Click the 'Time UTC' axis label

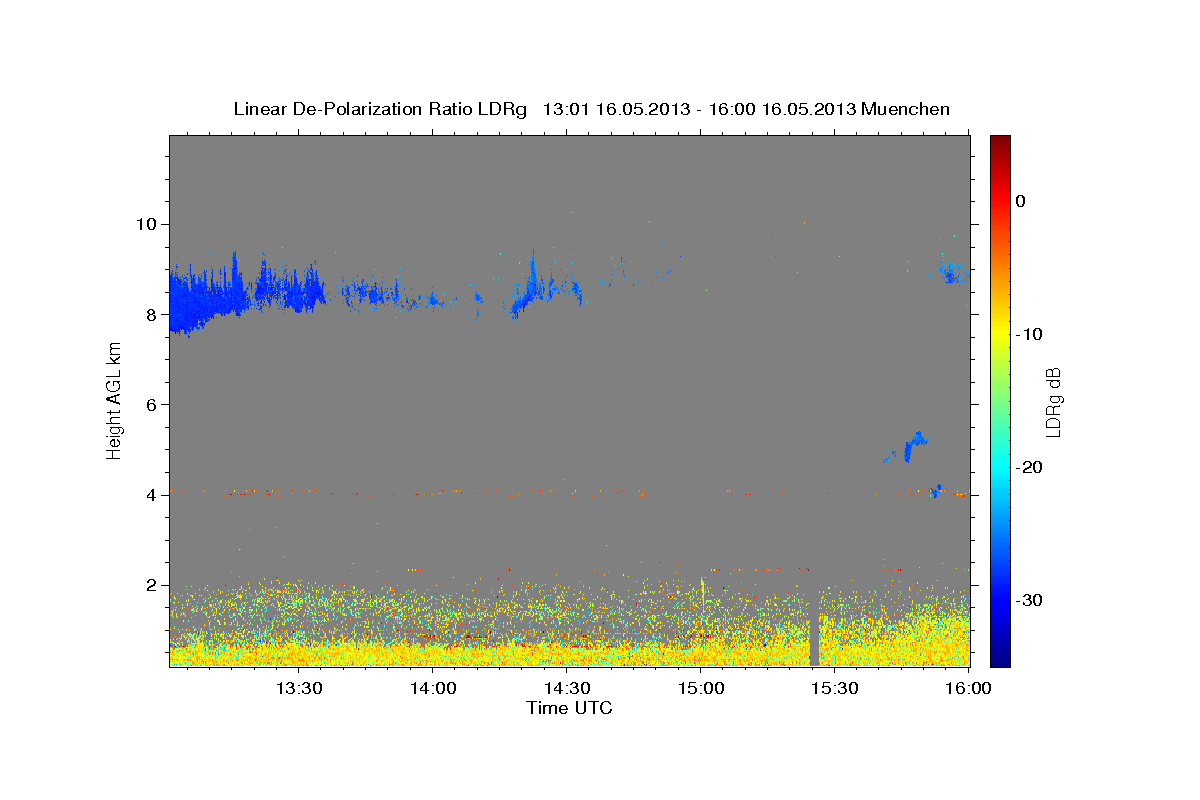pyautogui.click(x=569, y=708)
